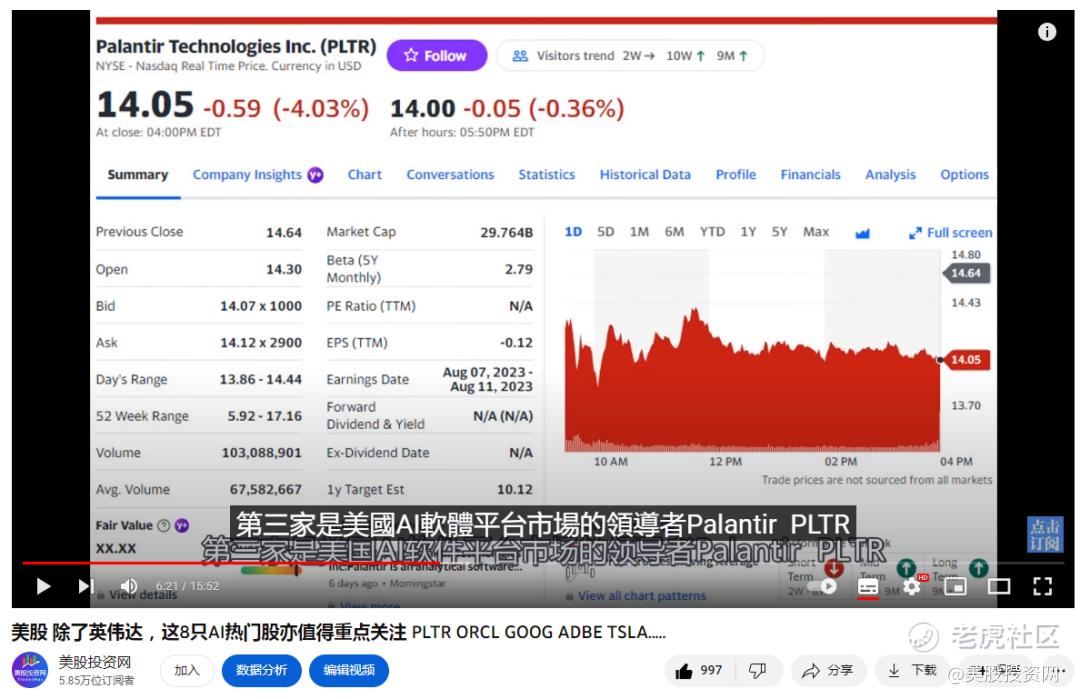
Task: Select the 5D chart range
Action: pos(605,232)
